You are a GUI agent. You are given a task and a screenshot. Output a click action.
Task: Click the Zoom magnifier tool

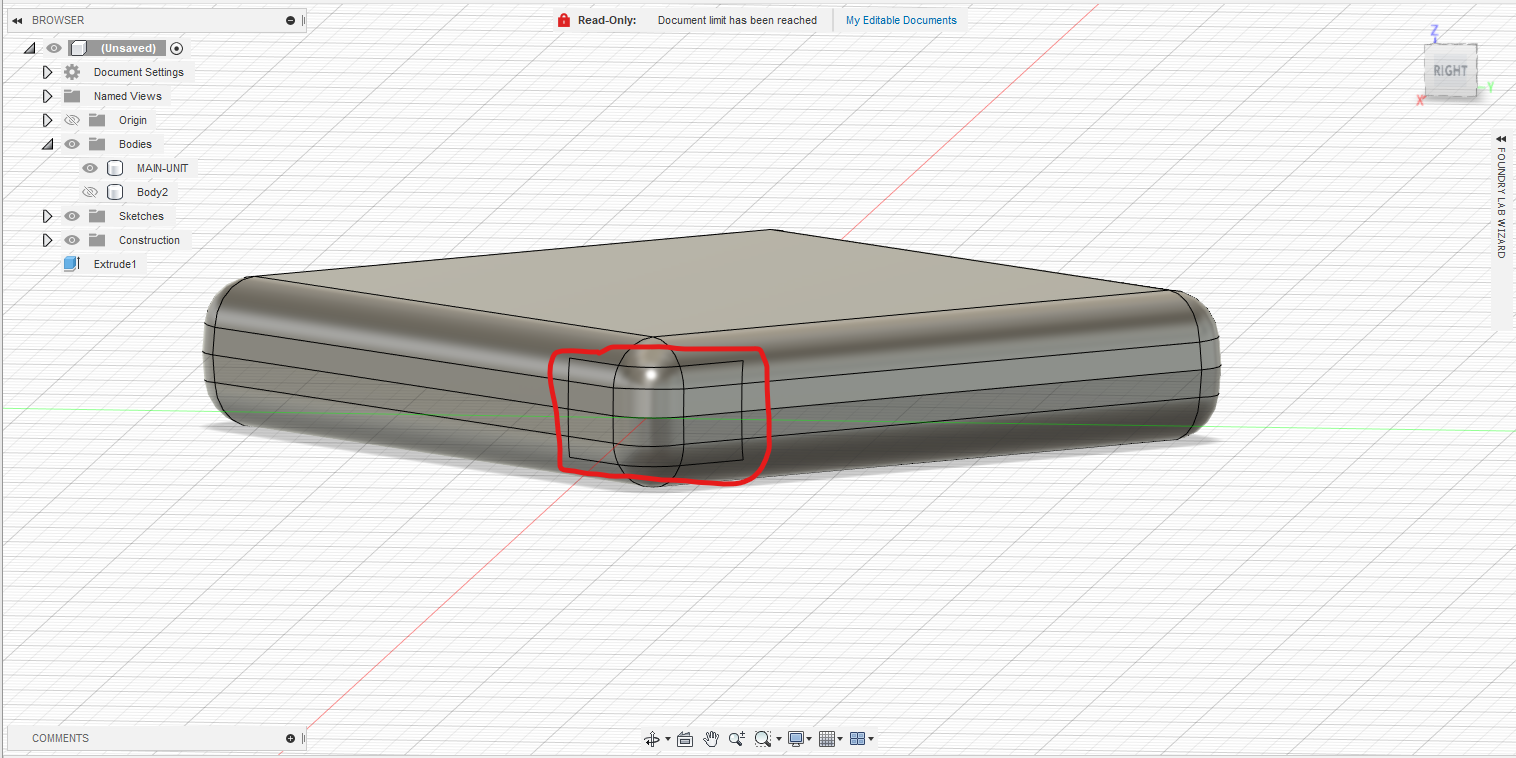(737, 738)
